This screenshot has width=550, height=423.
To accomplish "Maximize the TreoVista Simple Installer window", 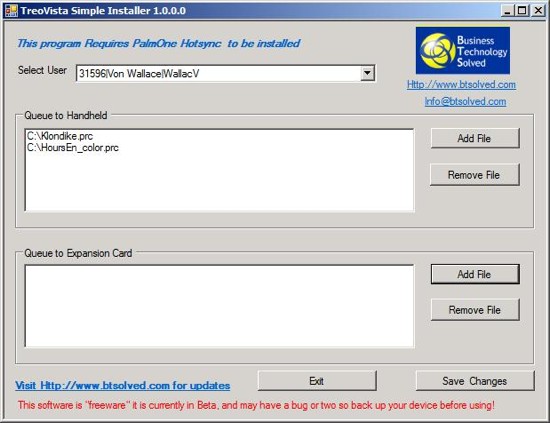I will 522,11.
